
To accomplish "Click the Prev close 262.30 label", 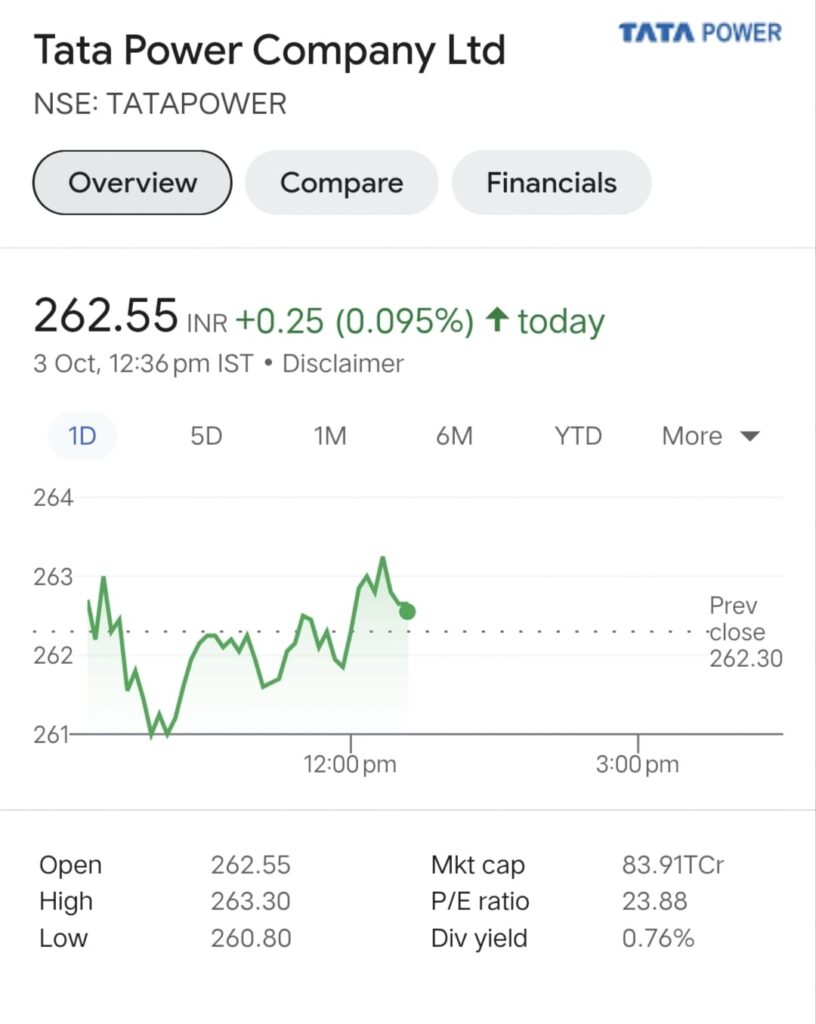I will [745, 632].
